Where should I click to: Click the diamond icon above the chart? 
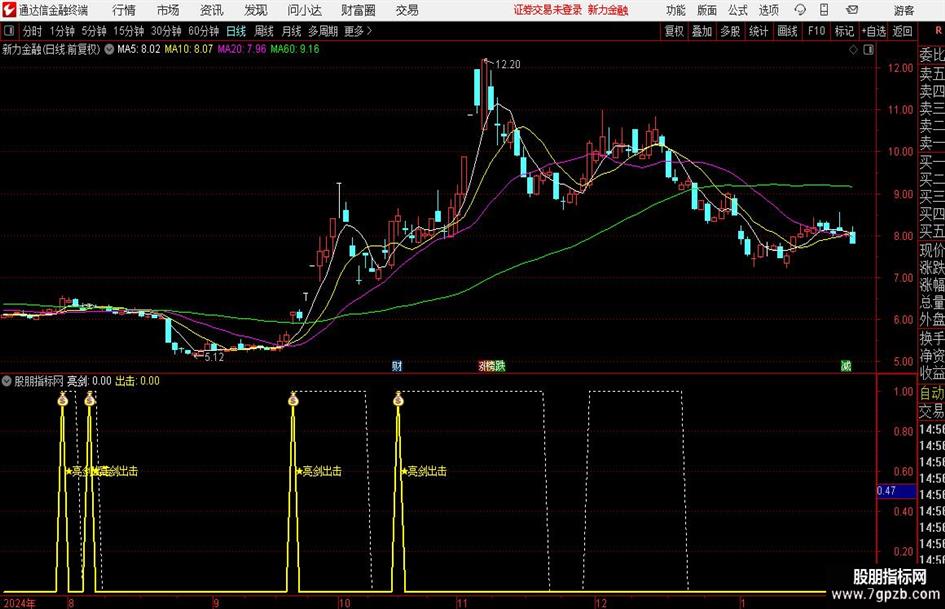coord(853,50)
